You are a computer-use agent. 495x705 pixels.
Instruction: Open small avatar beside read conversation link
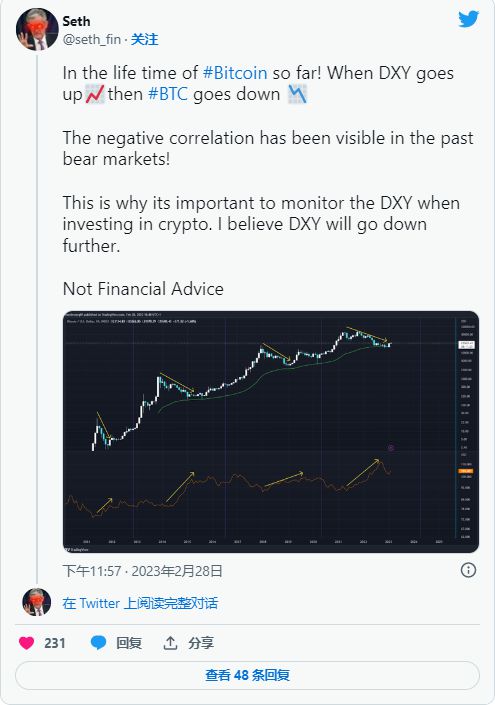[36, 602]
